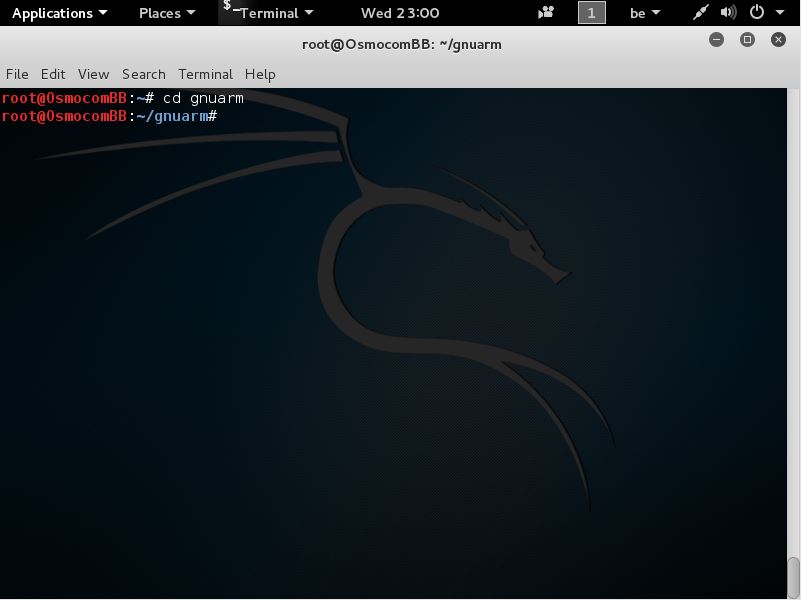Open the Search menu
The width and height of the screenshot is (801, 601).
pos(144,74)
